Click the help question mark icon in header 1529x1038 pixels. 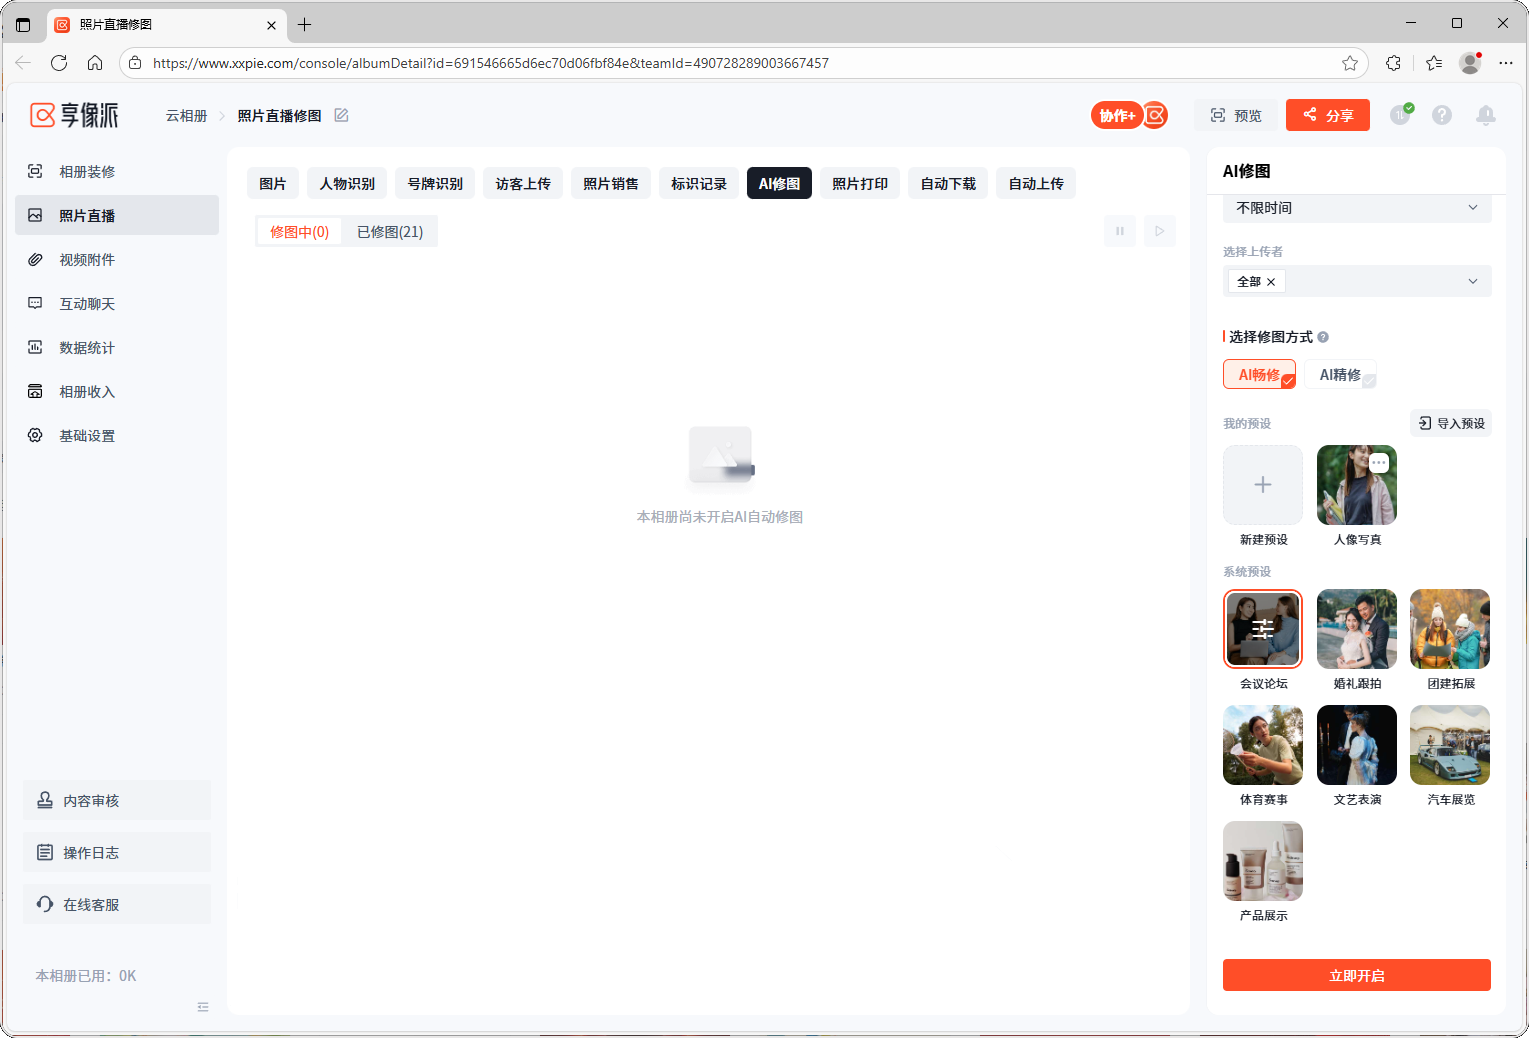[x=1441, y=115]
